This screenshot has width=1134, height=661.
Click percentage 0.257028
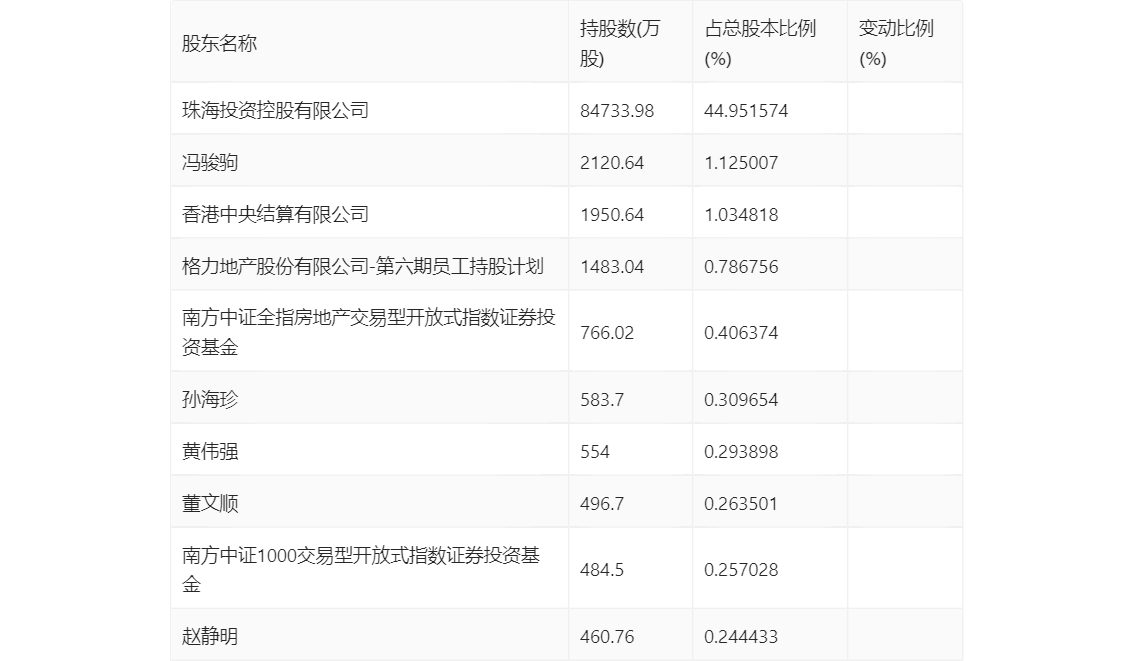[x=741, y=570]
